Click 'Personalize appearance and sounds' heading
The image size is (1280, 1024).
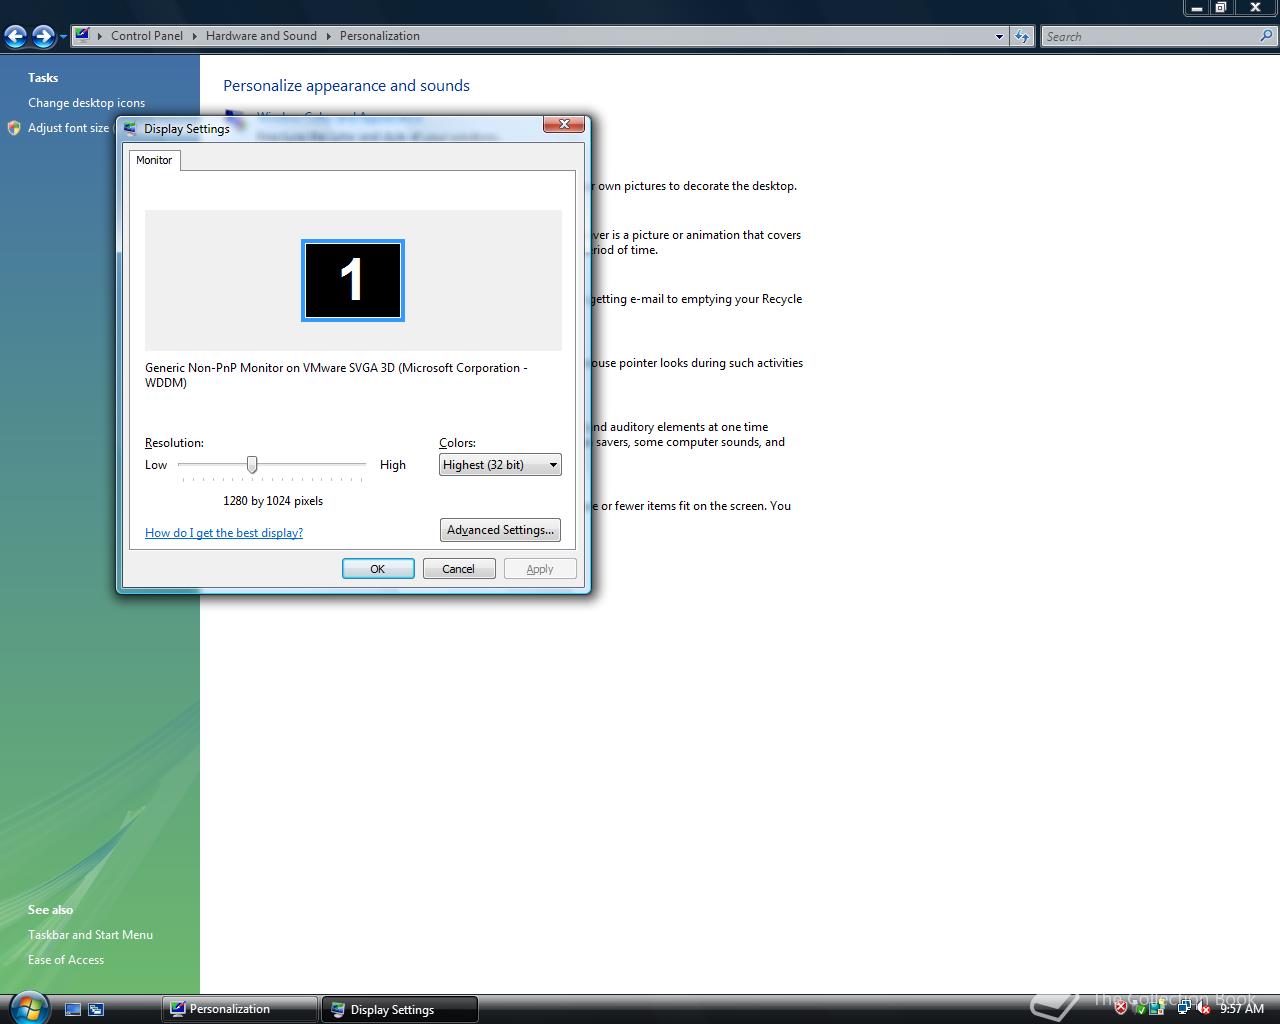pyautogui.click(x=346, y=85)
